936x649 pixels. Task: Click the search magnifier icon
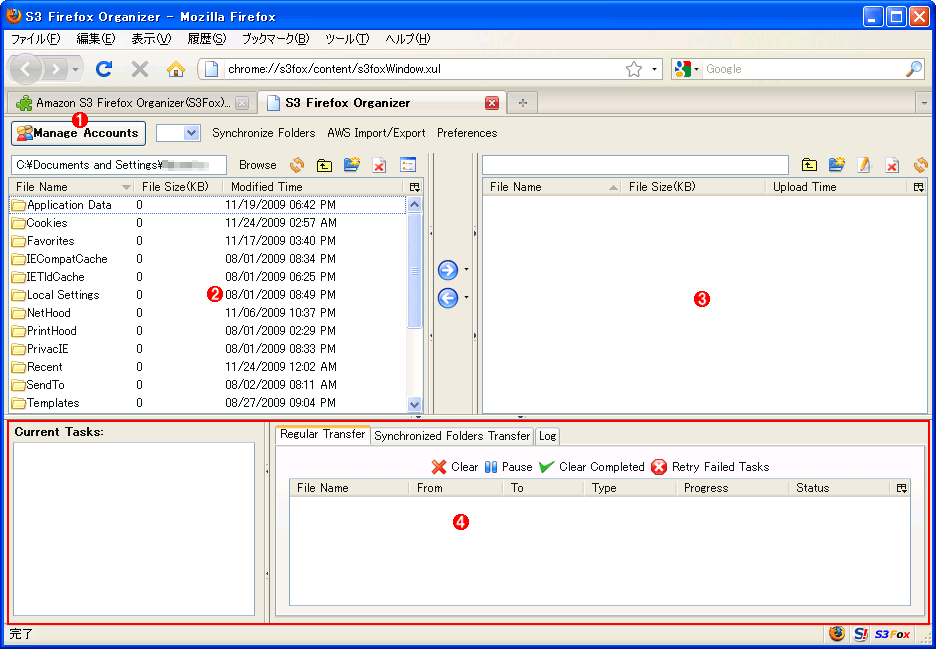pos(914,69)
